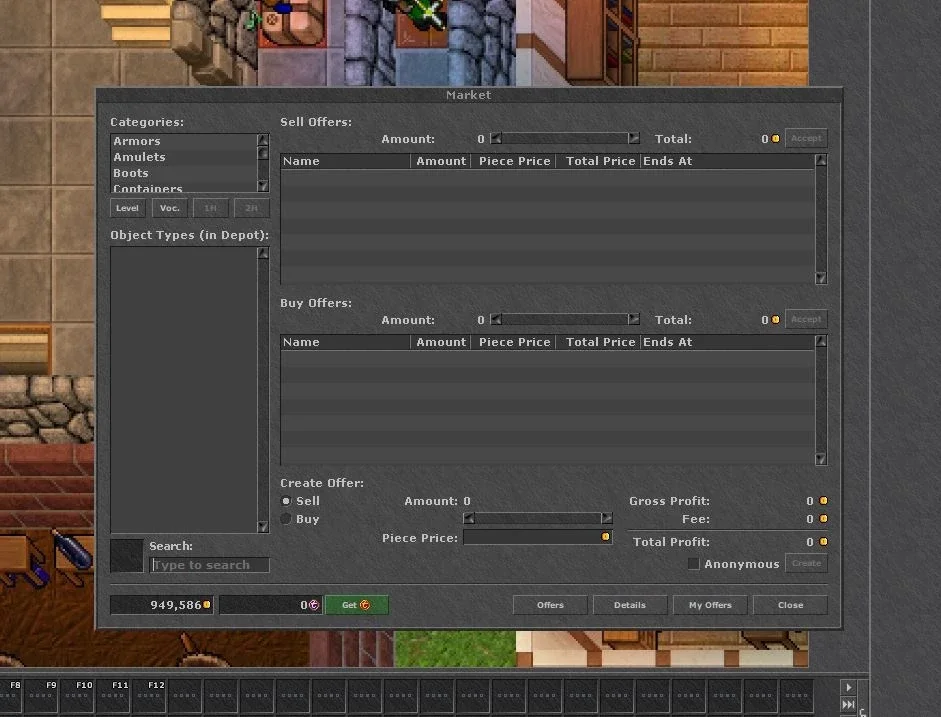The width and height of the screenshot is (941, 717).
Task: Click the F8 hotkey slot
Action: 12,695
